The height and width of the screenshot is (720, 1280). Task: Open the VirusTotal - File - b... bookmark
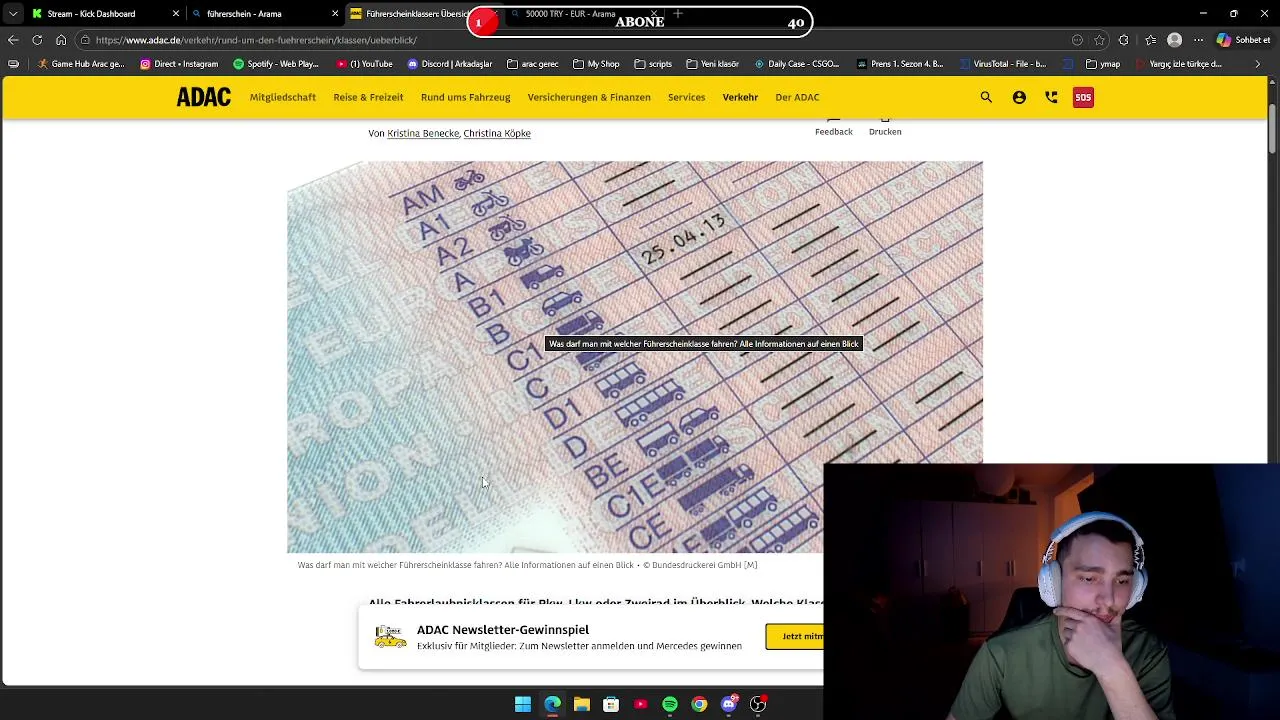(x=1003, y=64)
